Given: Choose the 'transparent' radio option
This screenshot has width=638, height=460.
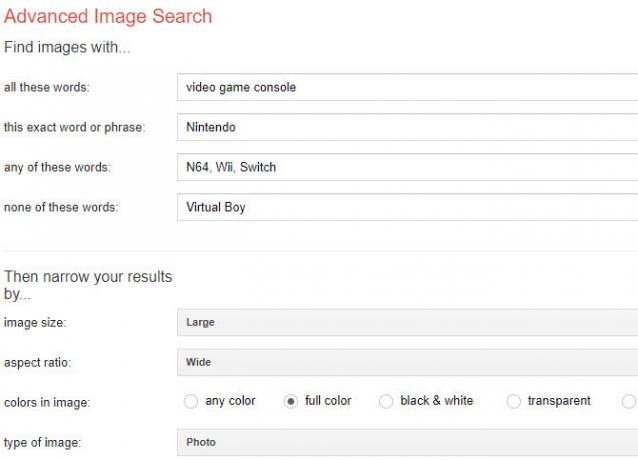Looking at the screenshot, I should coord(513,401).
